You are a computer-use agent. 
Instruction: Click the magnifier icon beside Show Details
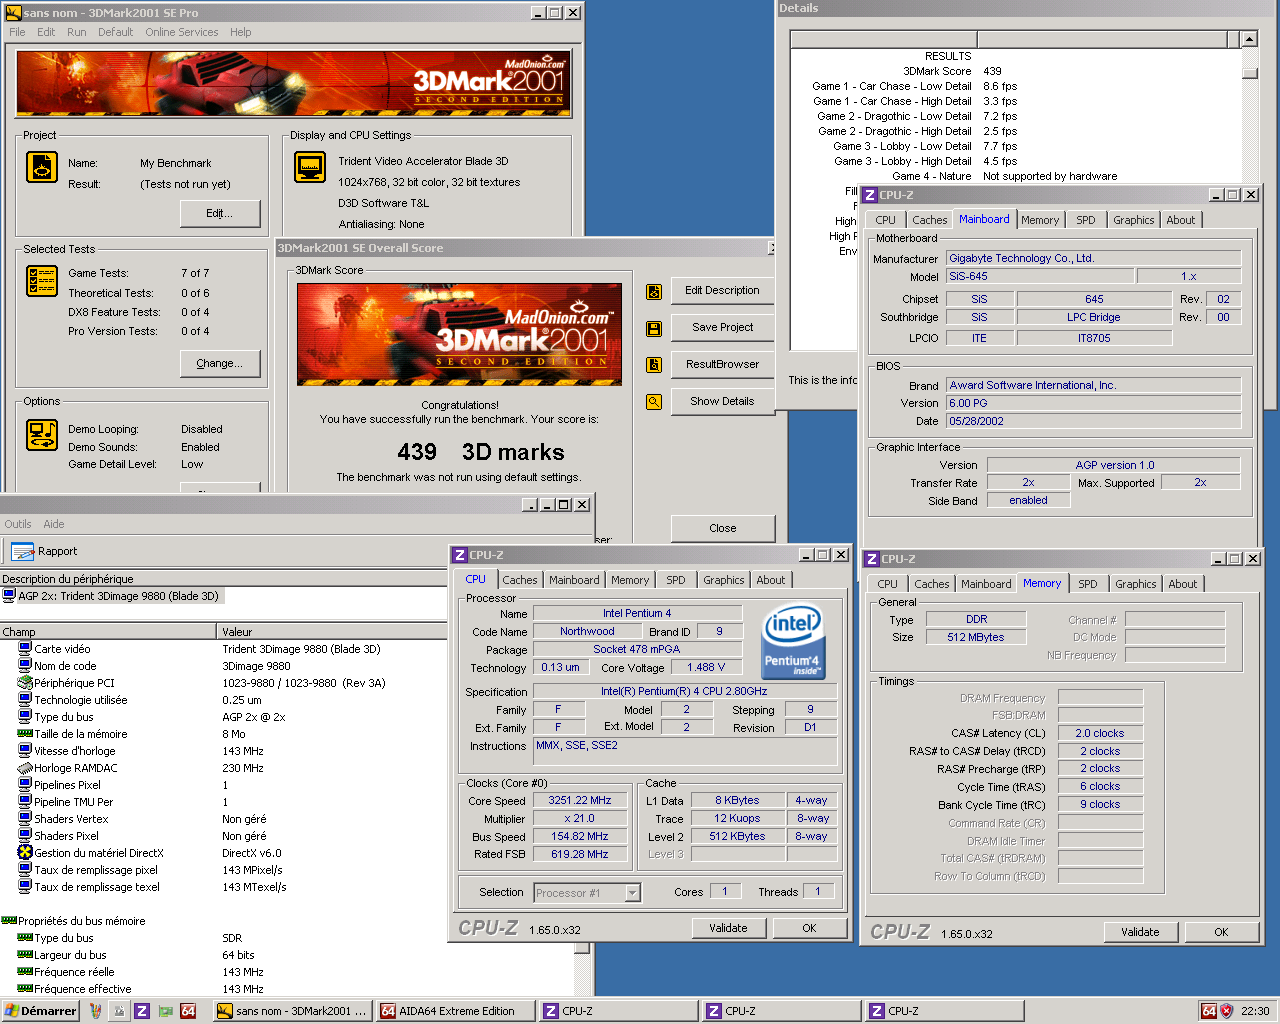click(654, 402)
